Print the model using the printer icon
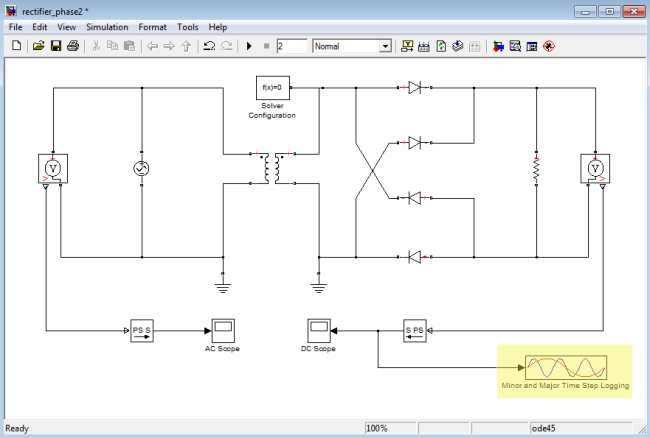650x438 pixels. tap(73, 46)
